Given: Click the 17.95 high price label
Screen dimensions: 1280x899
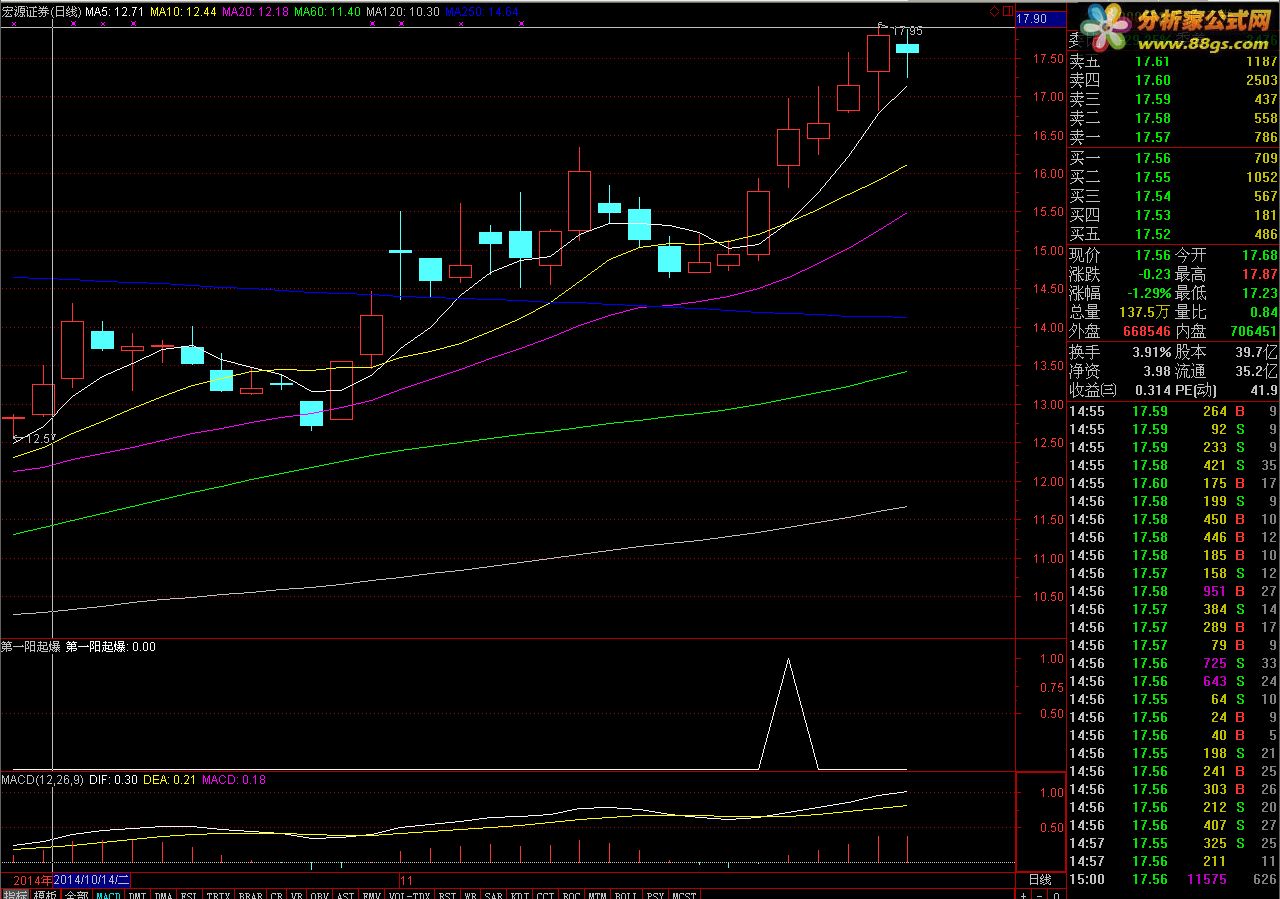Looking at the screenshot, I should 906,32.
